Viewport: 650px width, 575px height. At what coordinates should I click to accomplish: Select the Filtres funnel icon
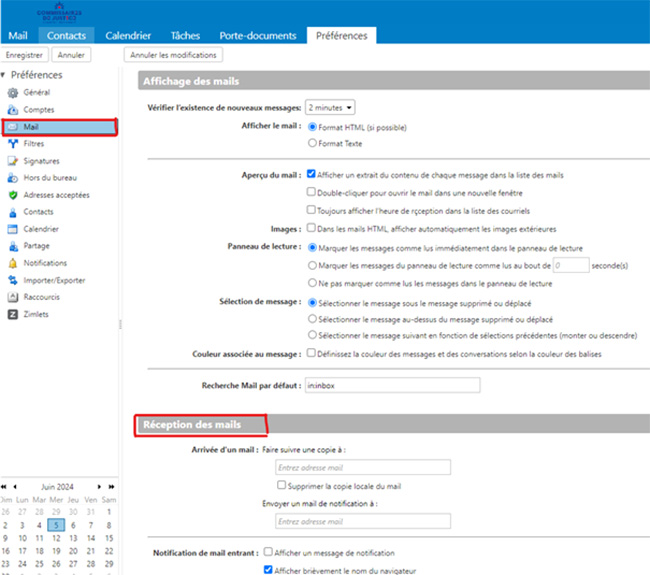pyautogui.click(x=13, y=143)
